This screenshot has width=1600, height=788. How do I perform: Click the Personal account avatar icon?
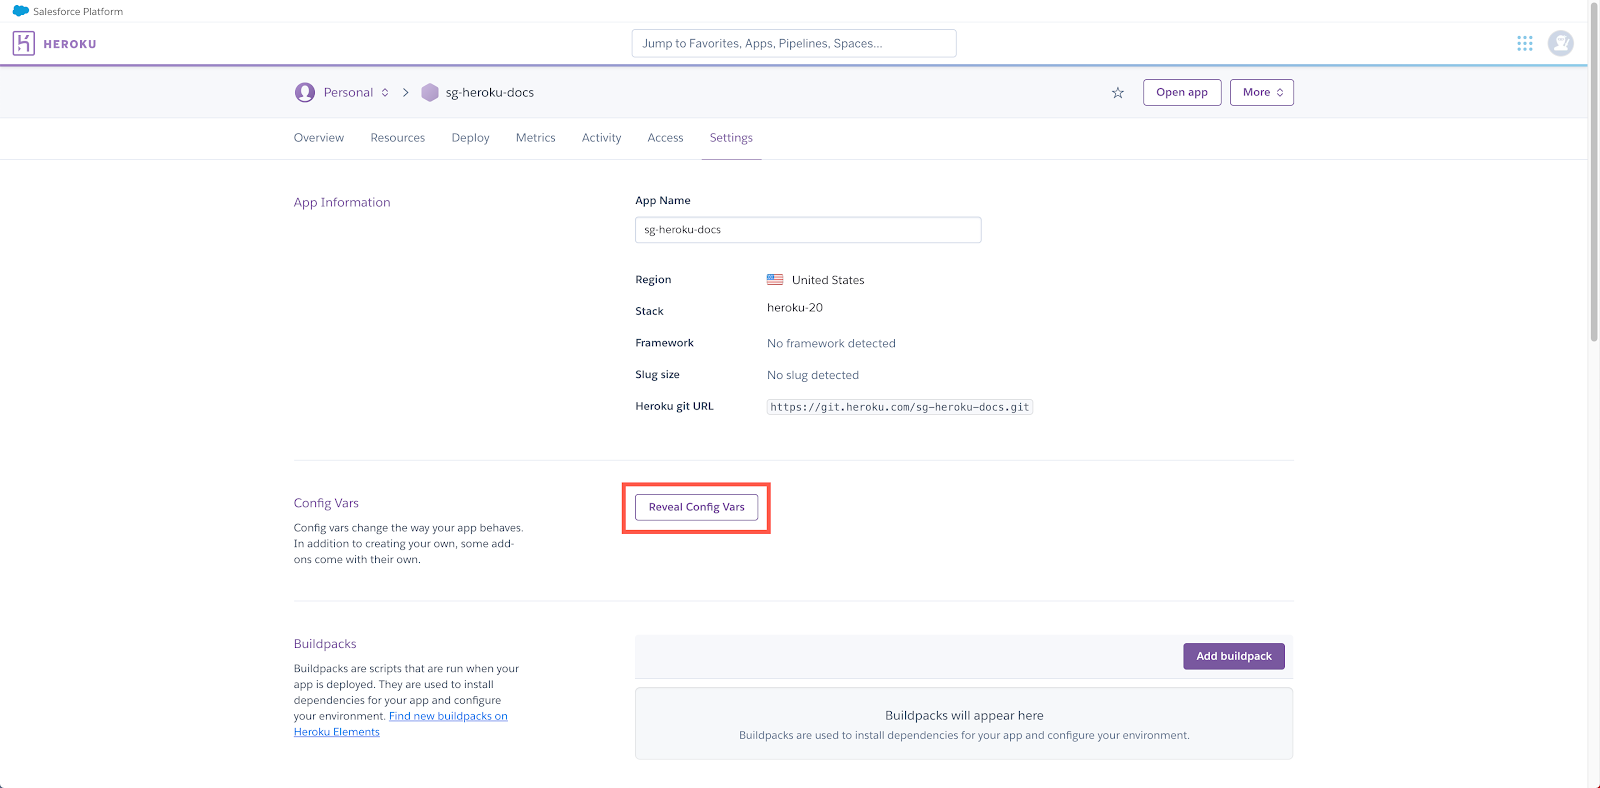pyautogui.click(x=305, y=92)
